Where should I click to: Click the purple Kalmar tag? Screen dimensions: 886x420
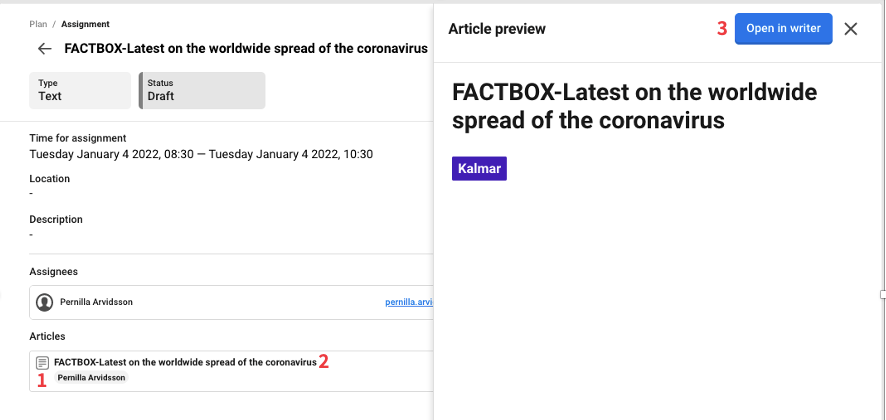tap(479, 168)
